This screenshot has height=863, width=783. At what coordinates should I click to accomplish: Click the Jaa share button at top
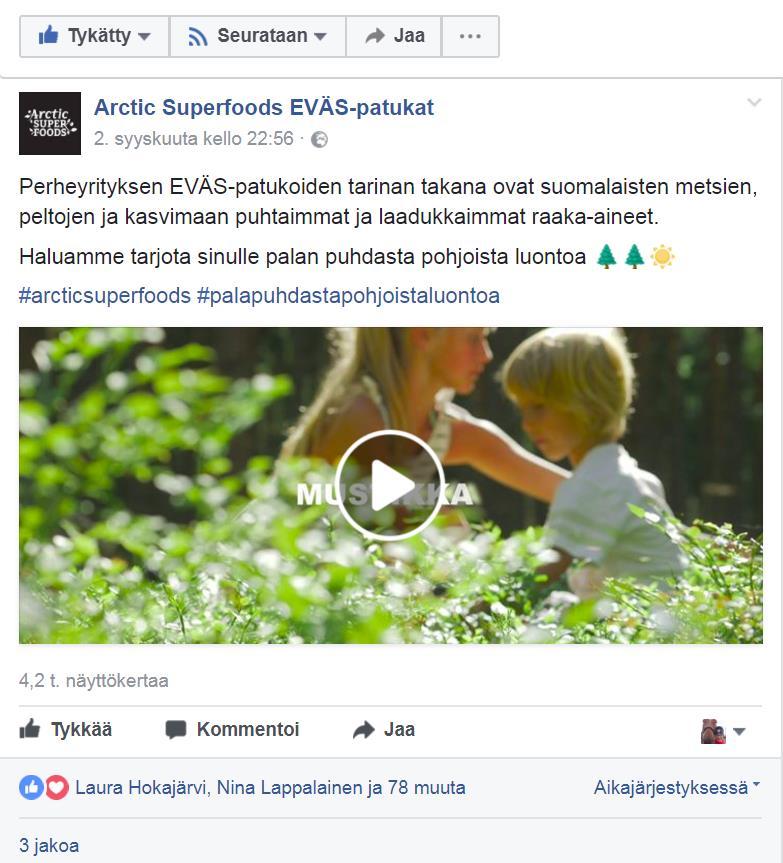(394, 36)
